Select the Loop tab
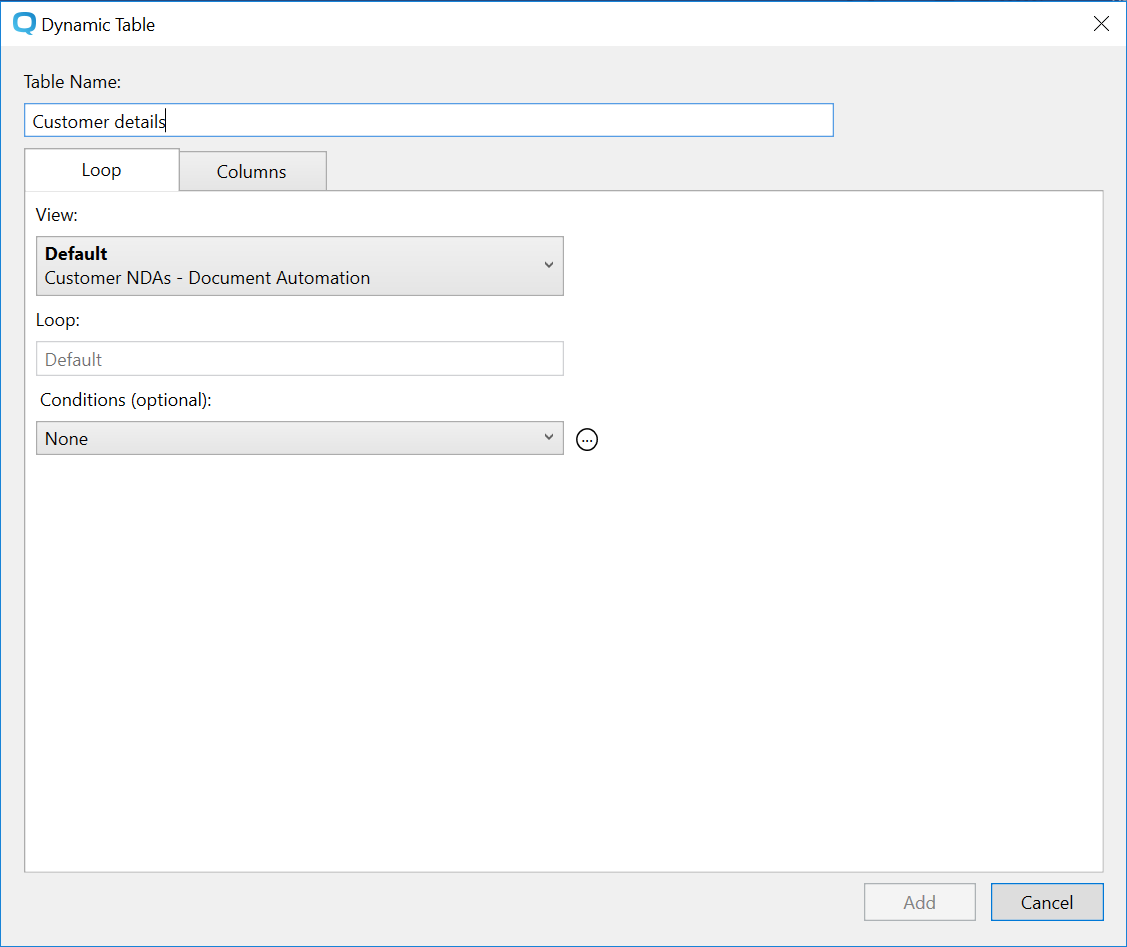The image size is (1127, 947). click(101, 170)
